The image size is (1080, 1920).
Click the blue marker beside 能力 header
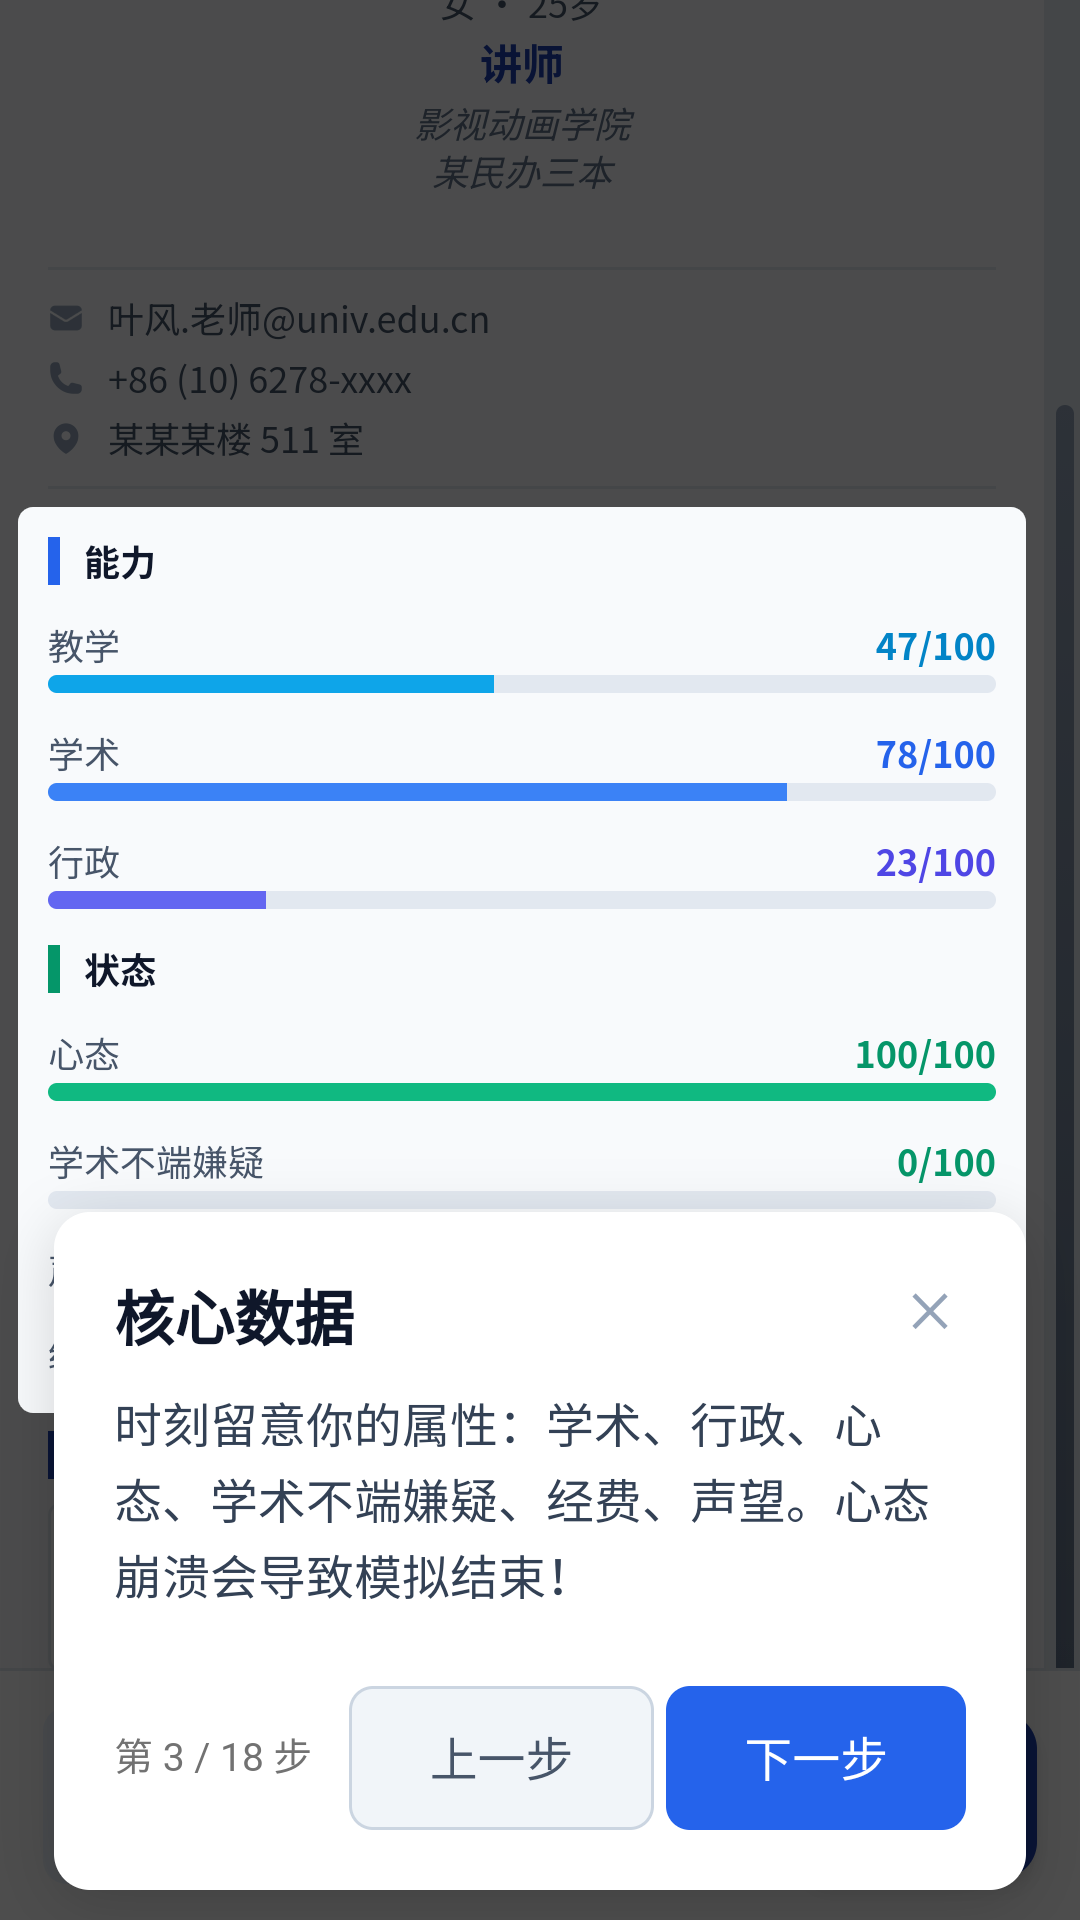click(x=54, y=563)
